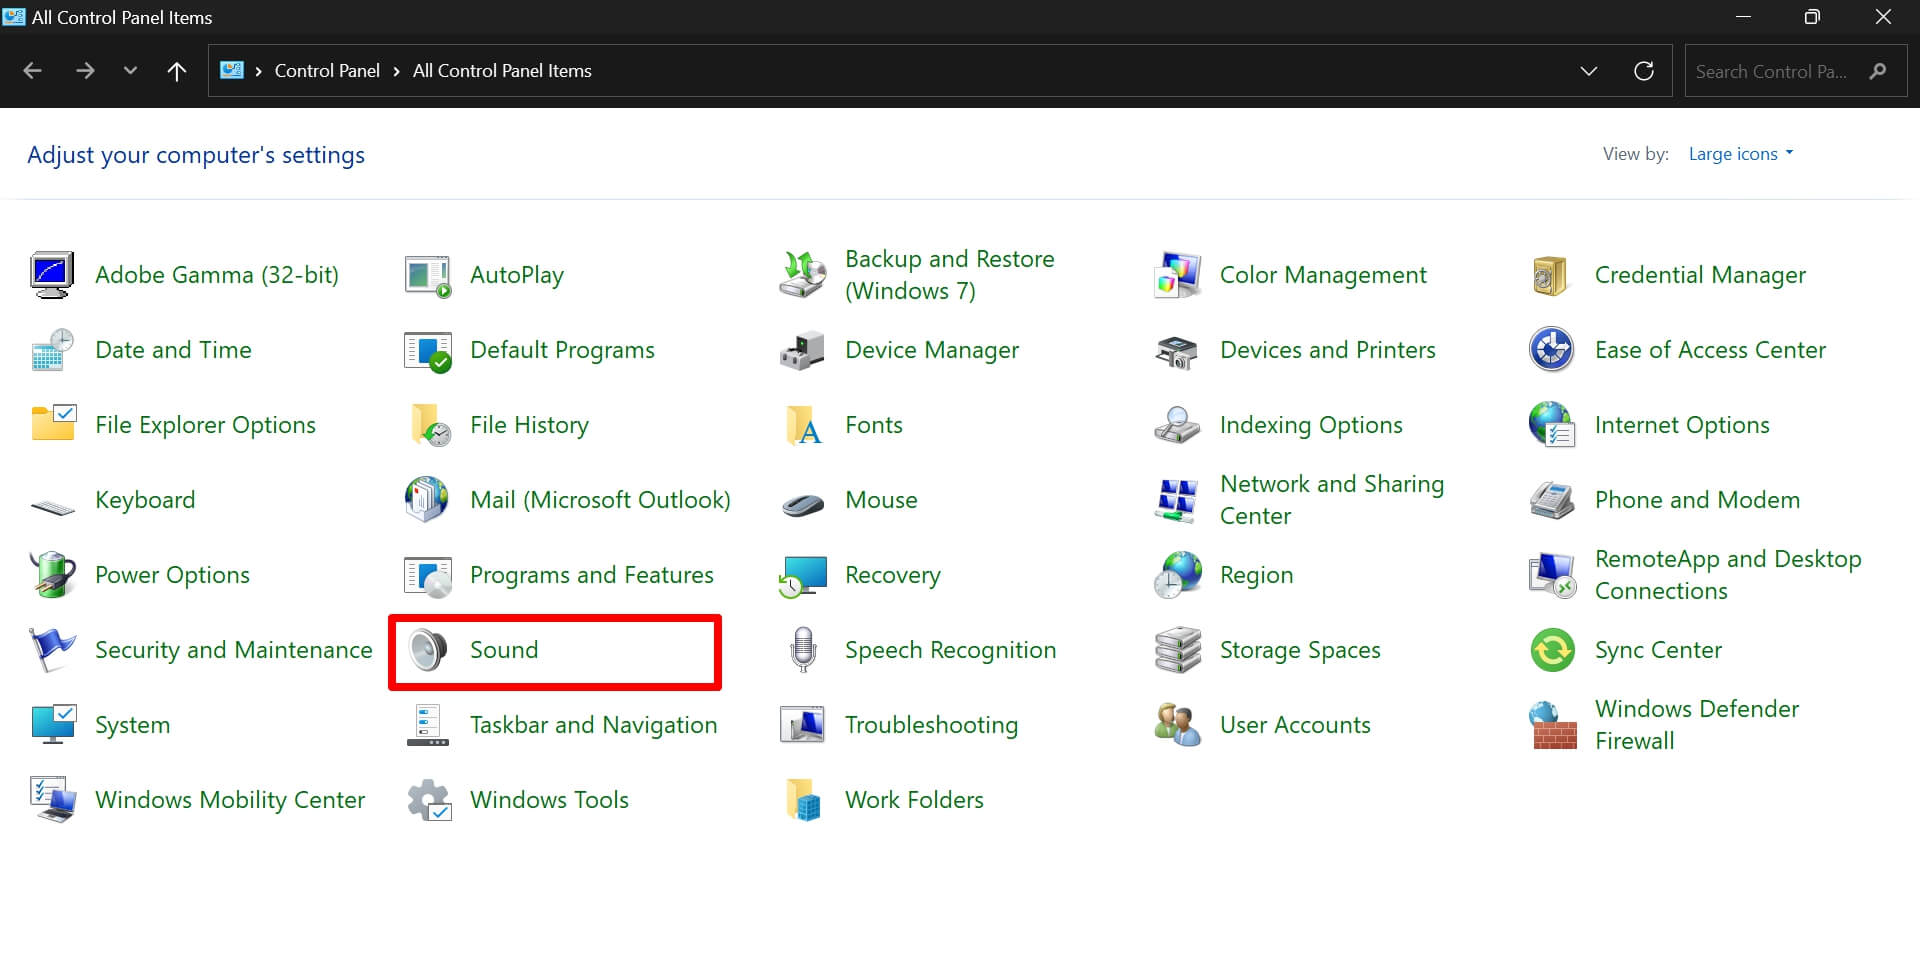Image resolution: width=1920 pixels, height=954 pixels.
Task: Open the View by Large icons dropdown
Action: (x=1740, y=154)
